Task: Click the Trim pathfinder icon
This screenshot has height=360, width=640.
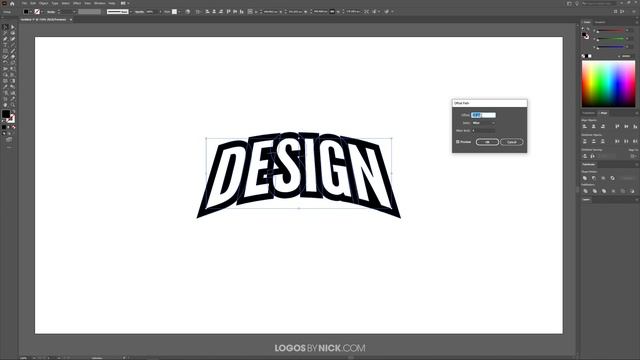Action: (x=595, y=191)
